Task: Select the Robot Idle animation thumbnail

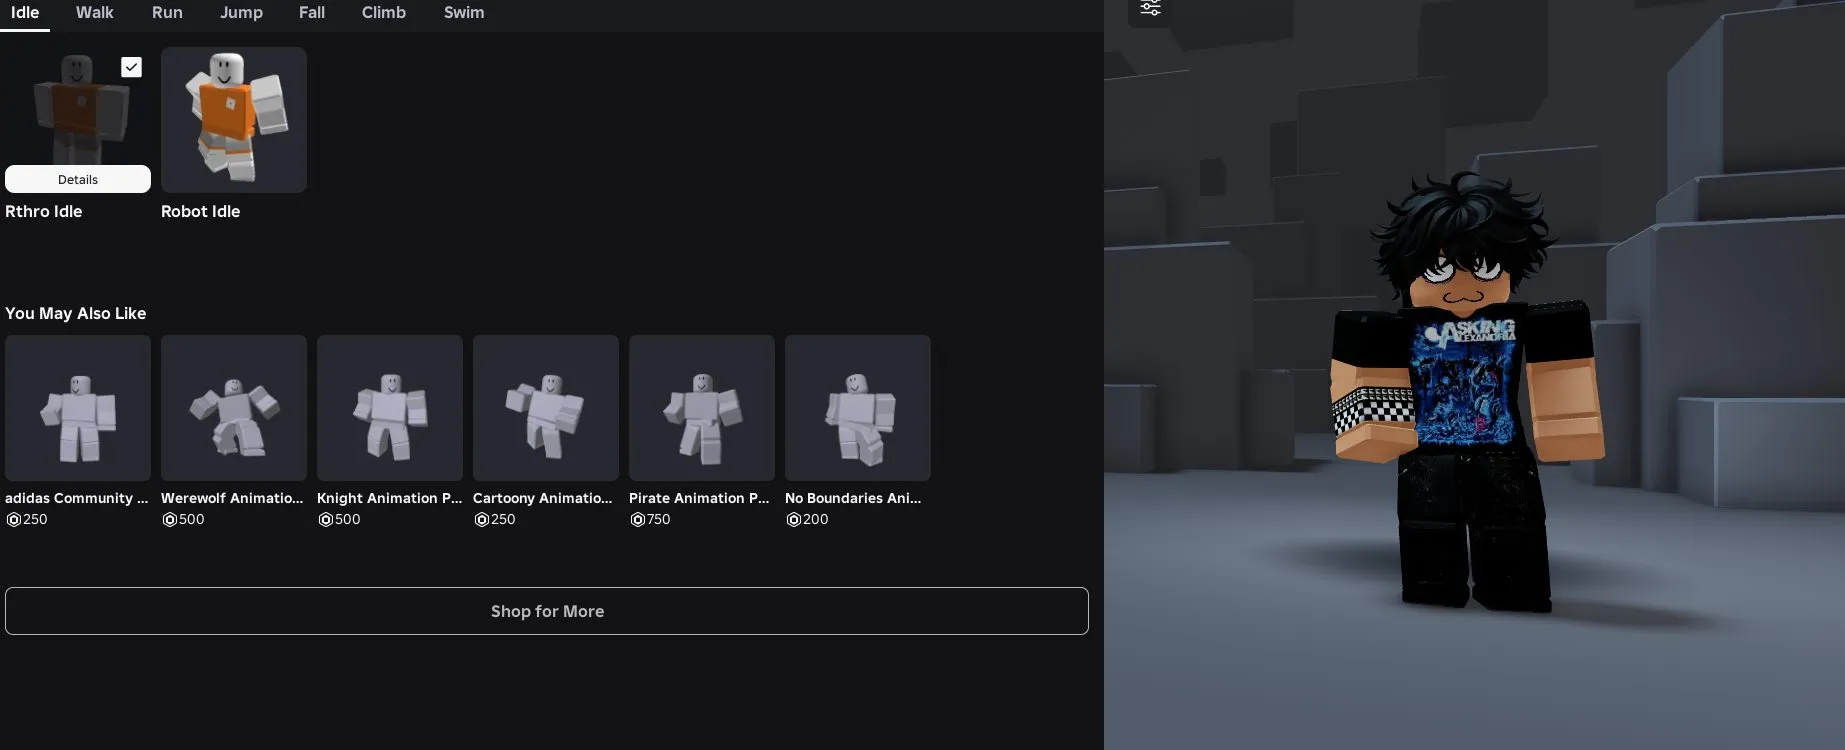Action: coord(233,119)
